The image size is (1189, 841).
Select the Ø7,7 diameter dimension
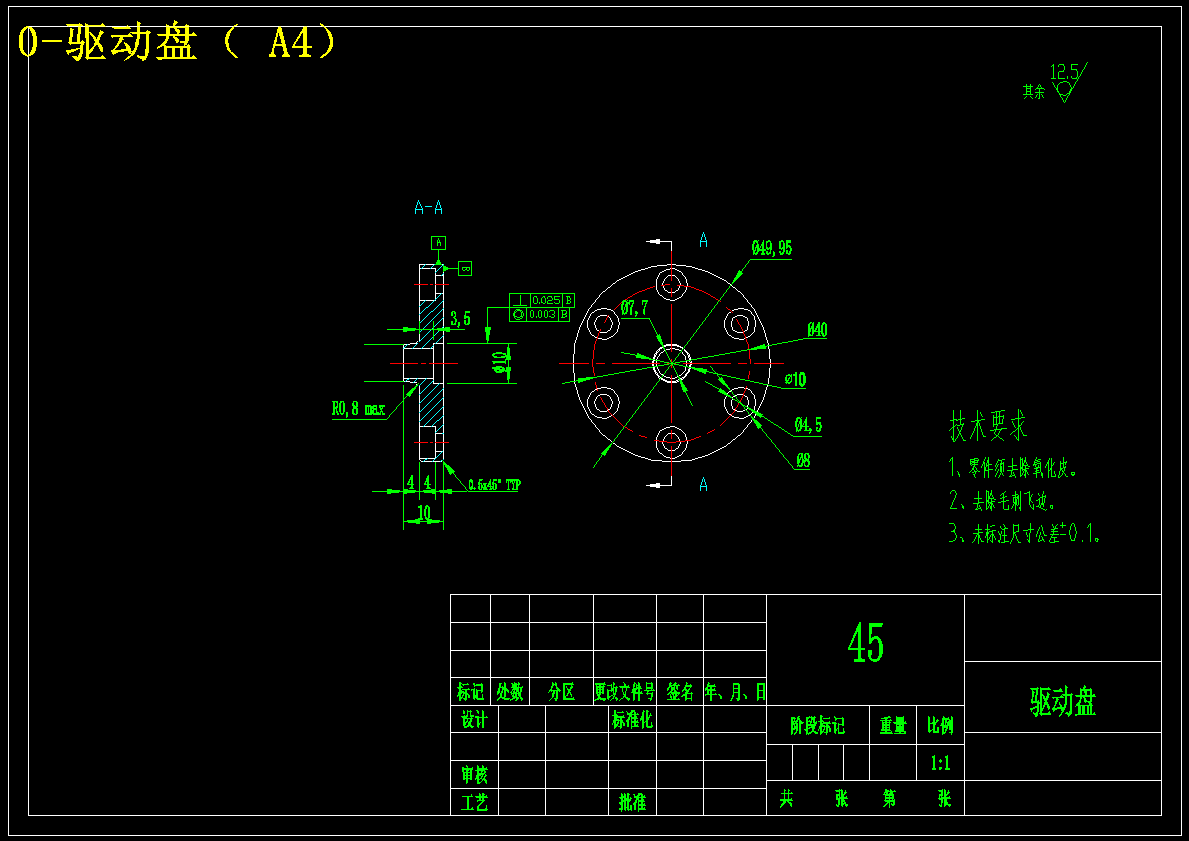(635, 307)
